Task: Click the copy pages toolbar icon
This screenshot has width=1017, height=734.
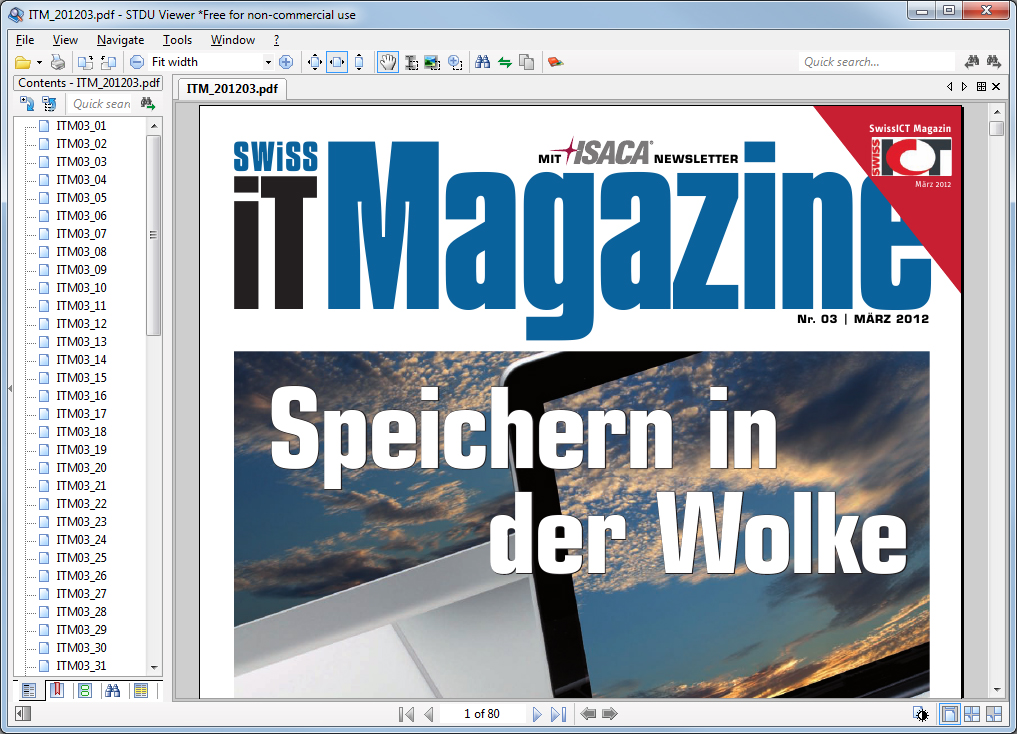Action: click(x=527, y=62)
